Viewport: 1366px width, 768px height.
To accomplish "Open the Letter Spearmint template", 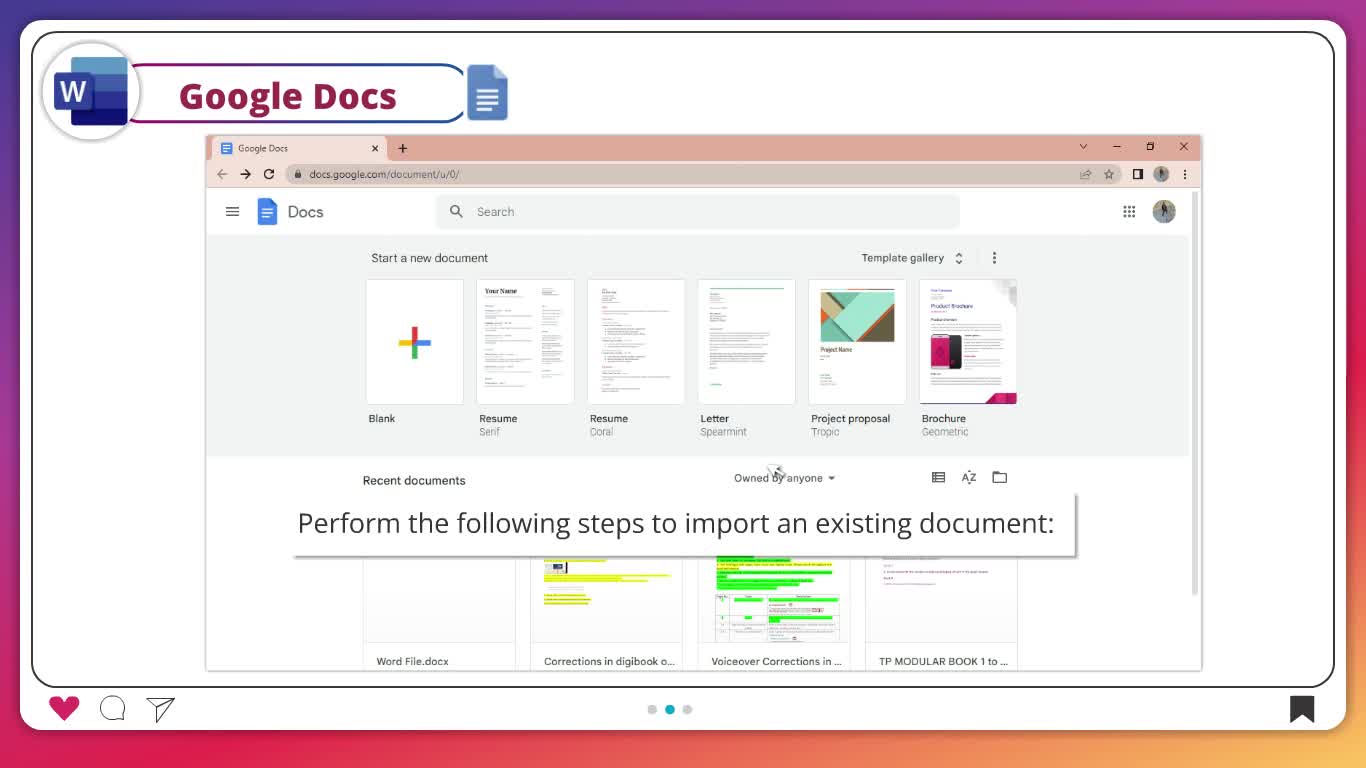I will point(747,342).
